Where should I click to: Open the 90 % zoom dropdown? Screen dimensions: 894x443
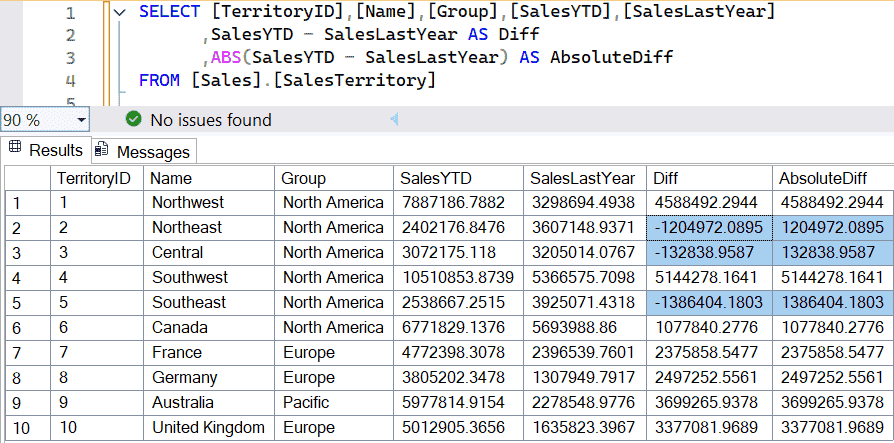click(82, 120)
